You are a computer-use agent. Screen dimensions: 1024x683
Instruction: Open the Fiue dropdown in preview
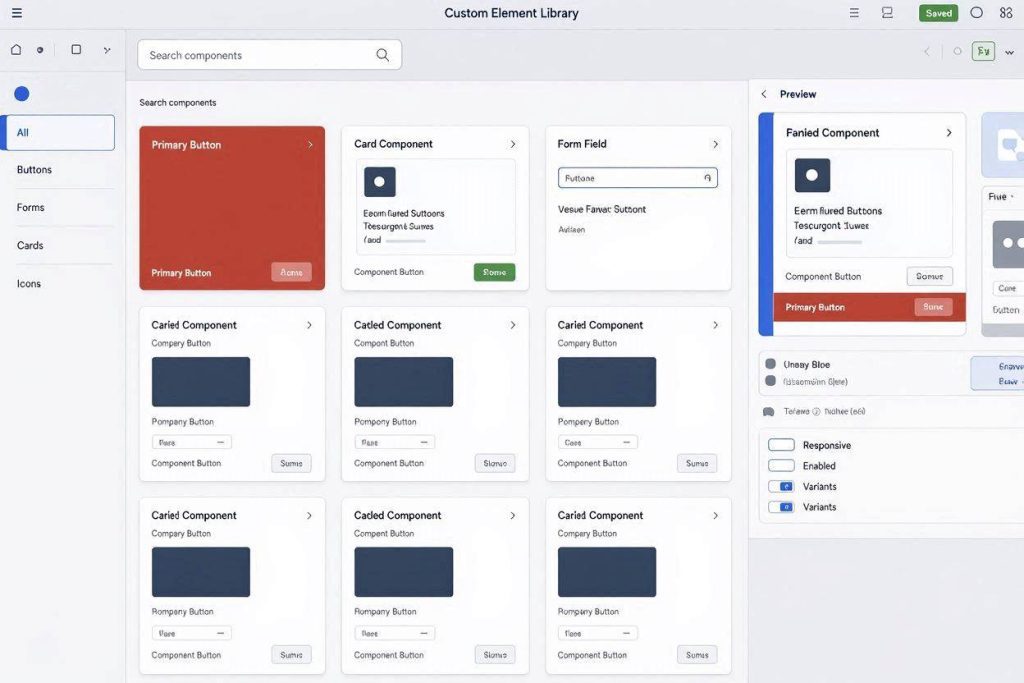click(x=1002, y=197)
